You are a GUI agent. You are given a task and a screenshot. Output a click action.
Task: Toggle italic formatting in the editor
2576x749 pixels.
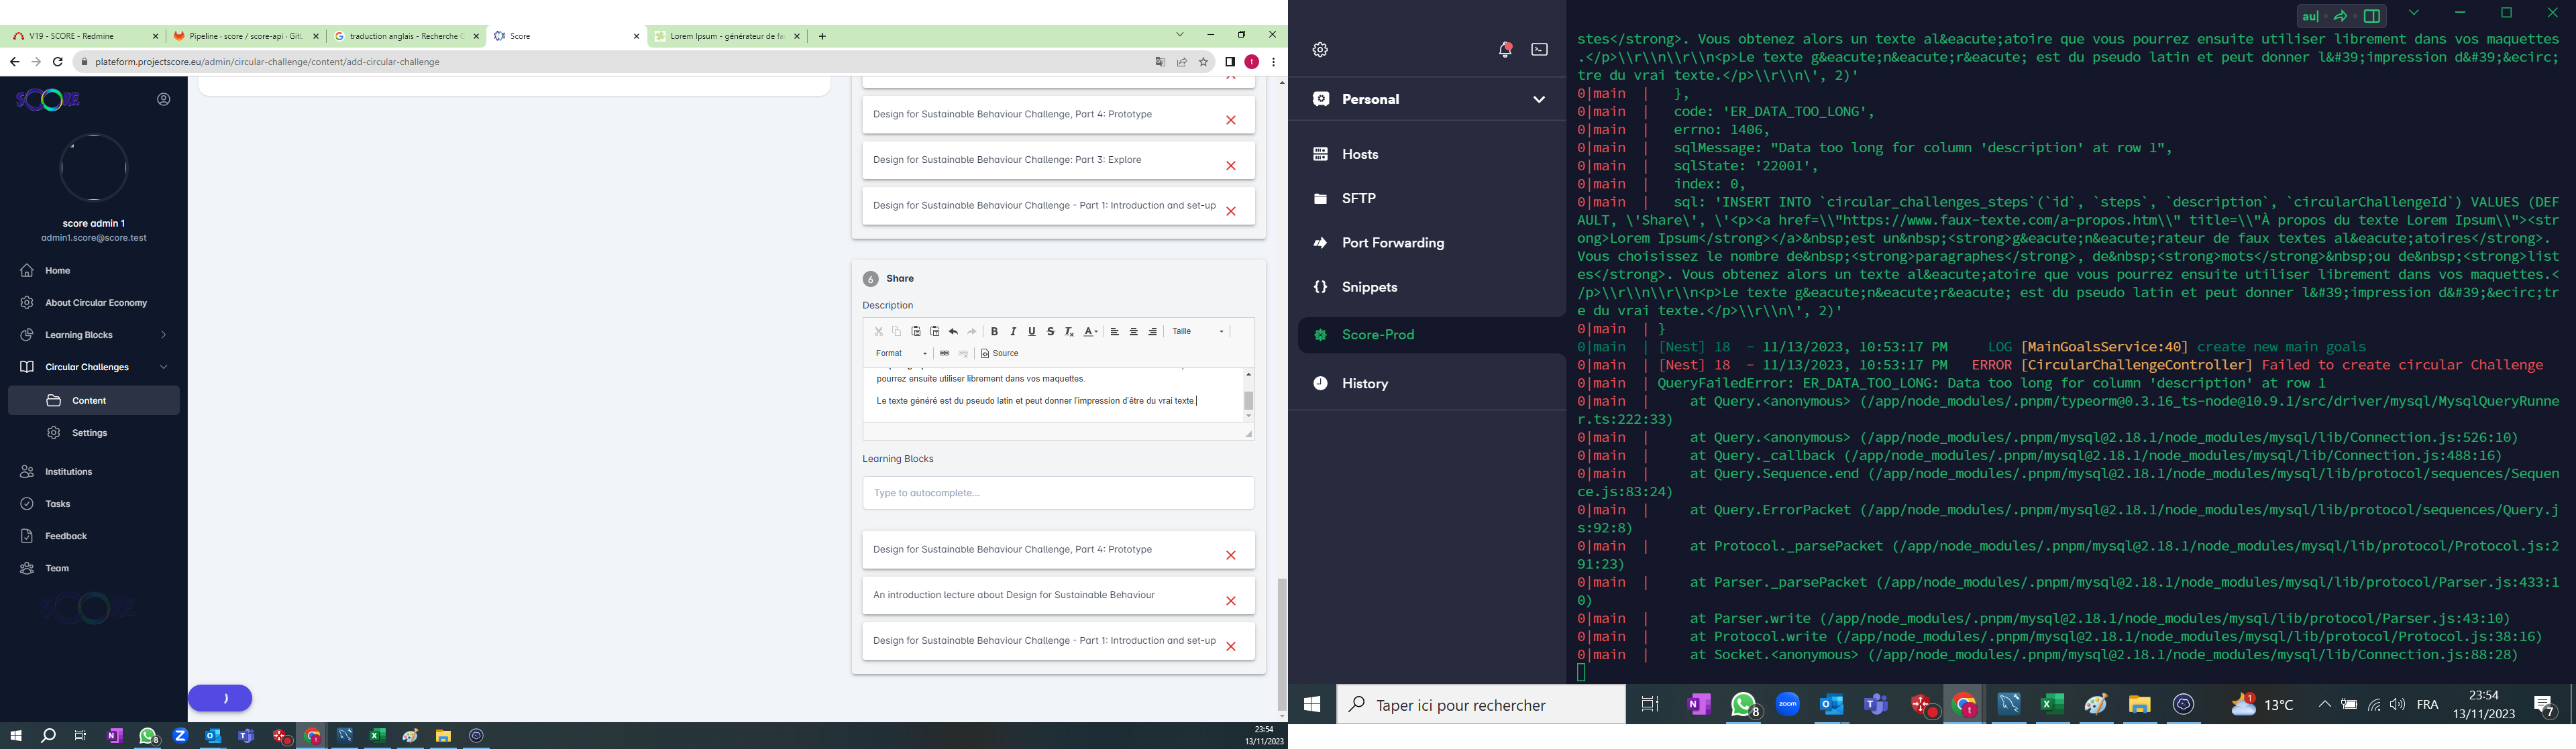(1013, 332)
